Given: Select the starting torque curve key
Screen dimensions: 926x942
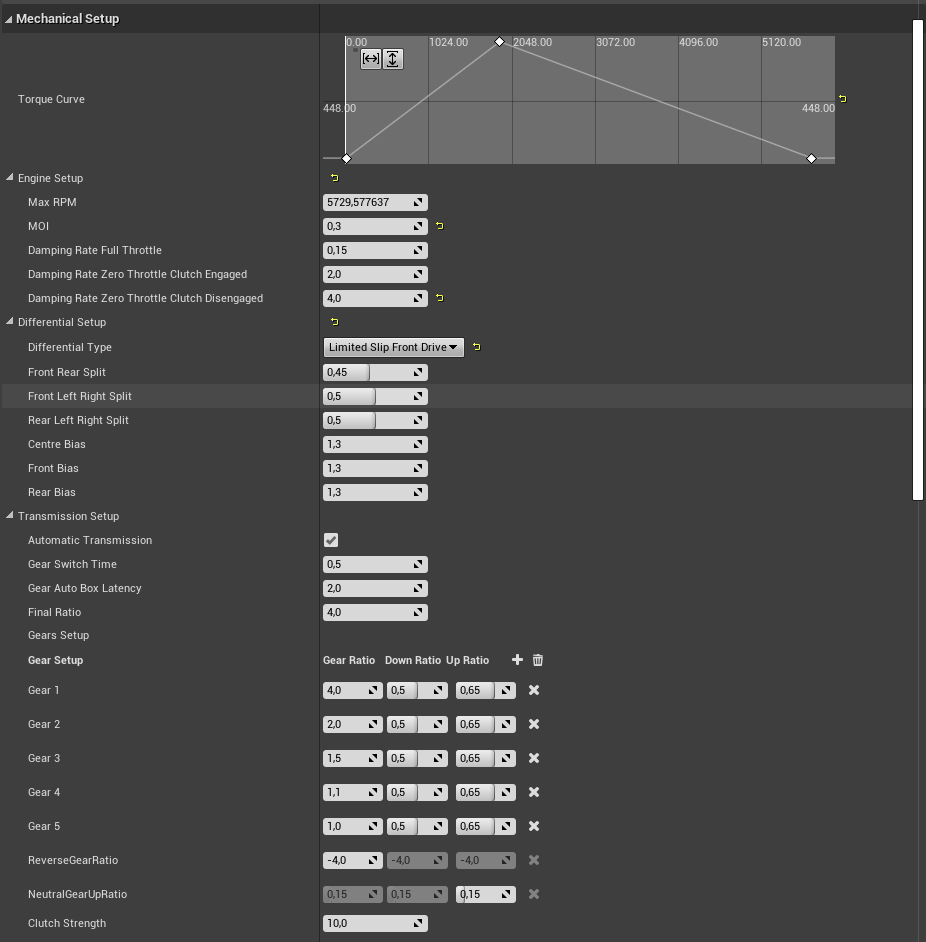Looking at the screenshot, I should [x=346, y=159].
